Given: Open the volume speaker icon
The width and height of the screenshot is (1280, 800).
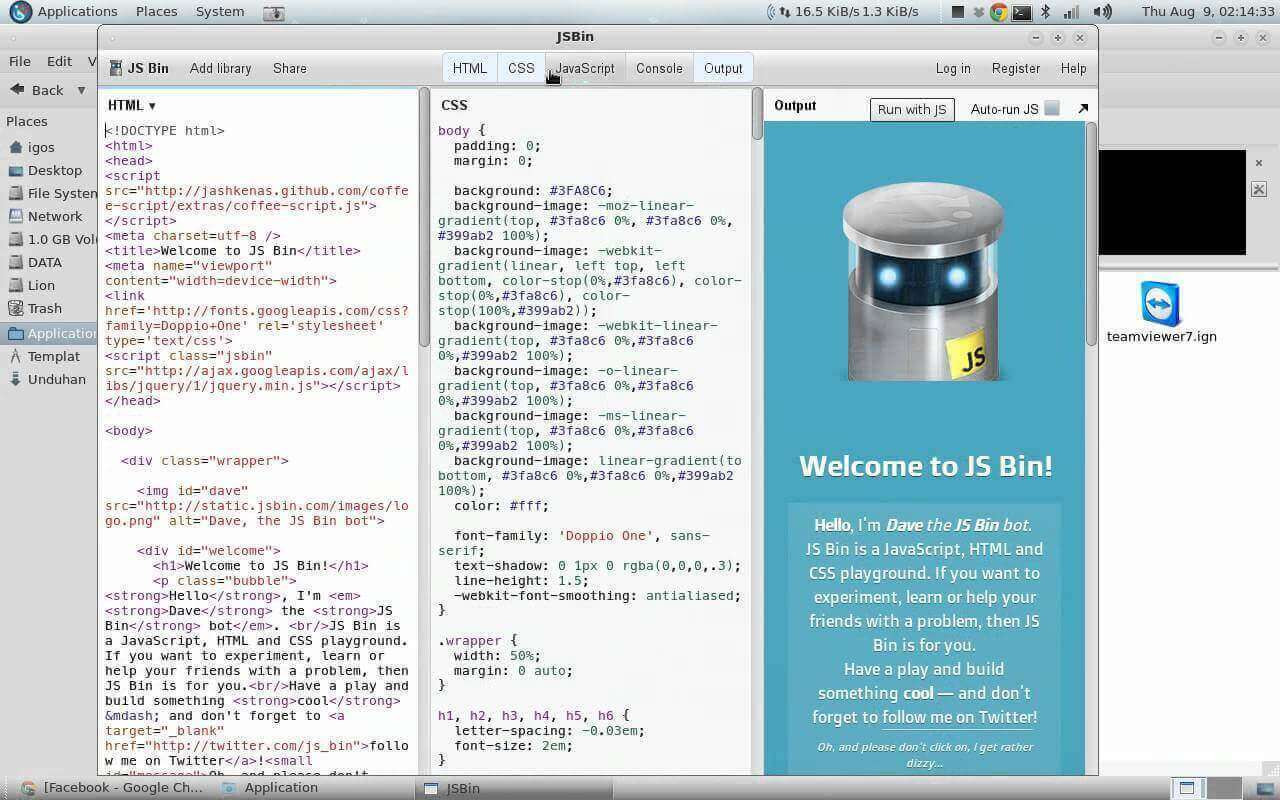Looking at the screenshot, I should click(x=1103, y=12).
